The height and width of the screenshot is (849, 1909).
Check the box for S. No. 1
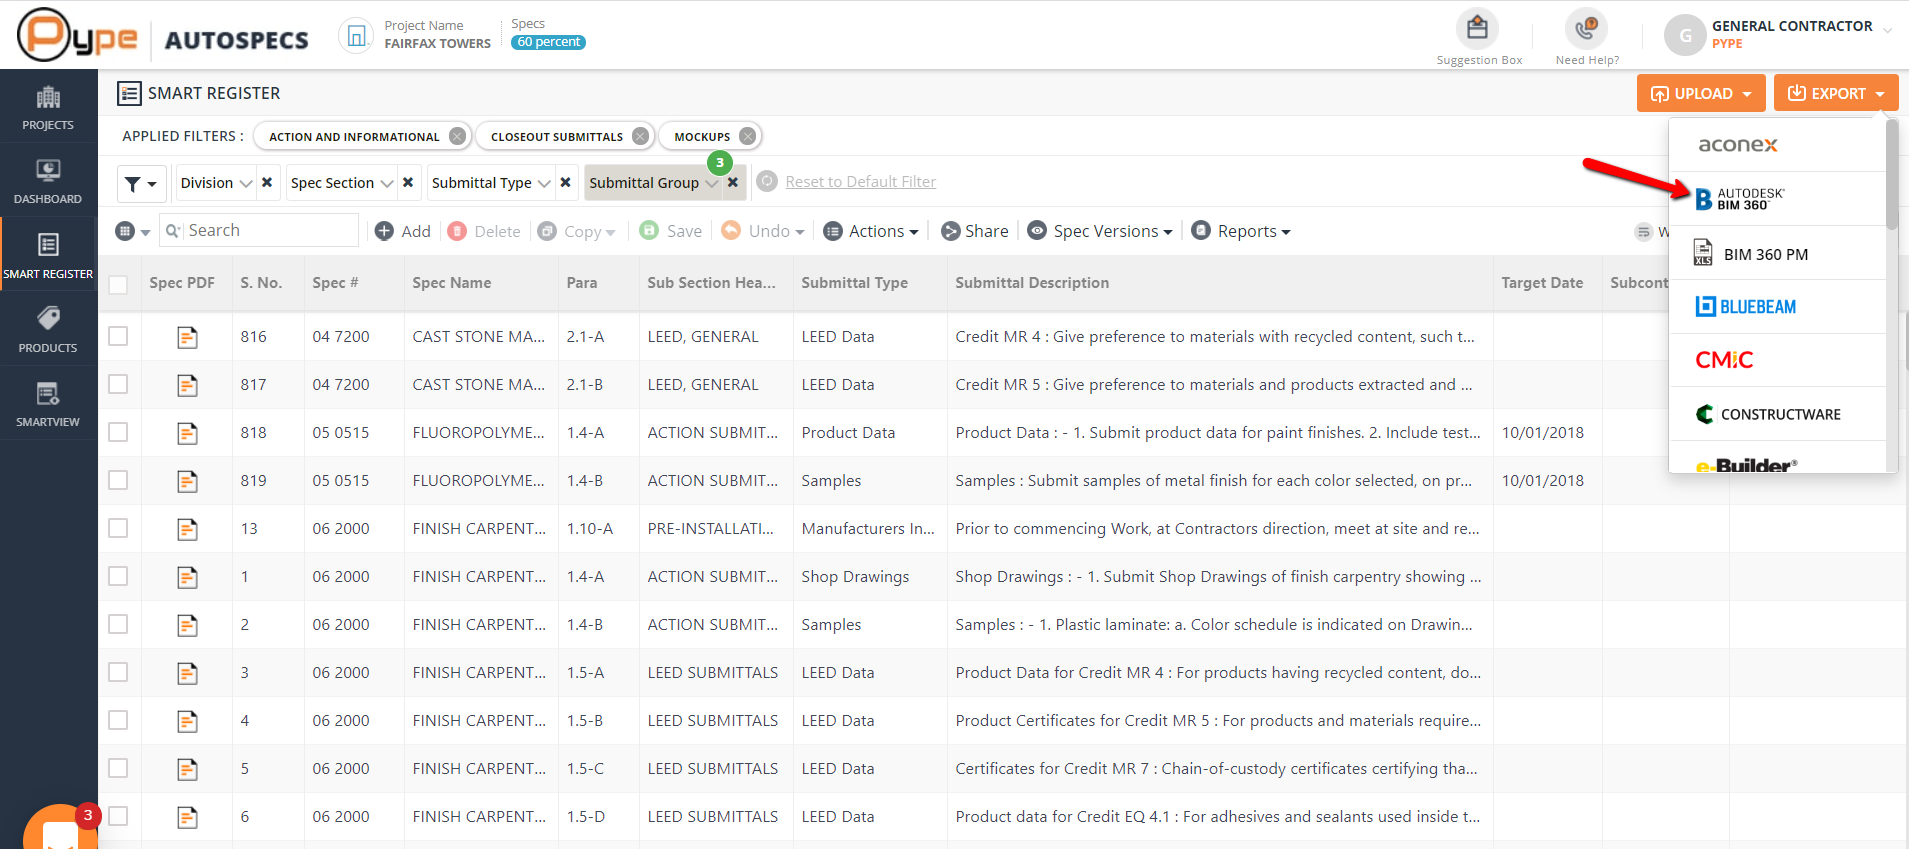point(118,576)
